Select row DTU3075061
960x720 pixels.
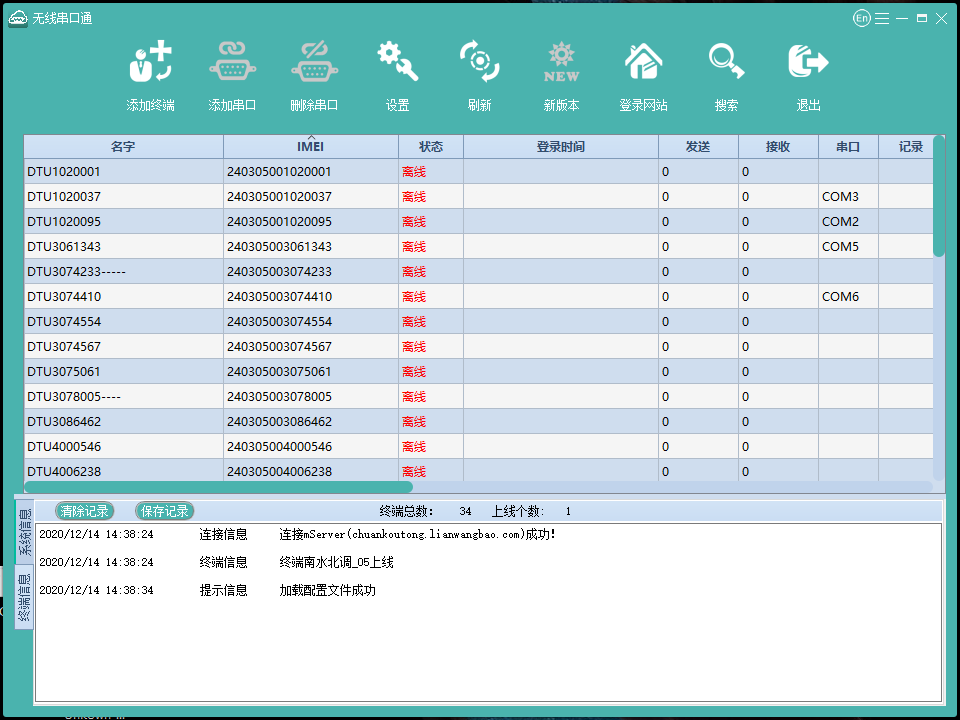coord(479,372)
